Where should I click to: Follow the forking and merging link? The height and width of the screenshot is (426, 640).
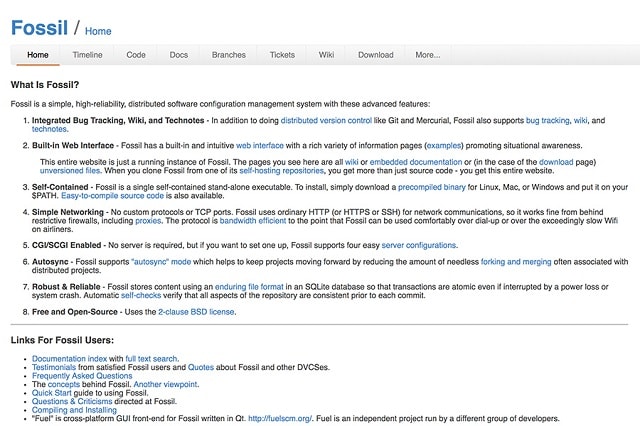(516, 262)
